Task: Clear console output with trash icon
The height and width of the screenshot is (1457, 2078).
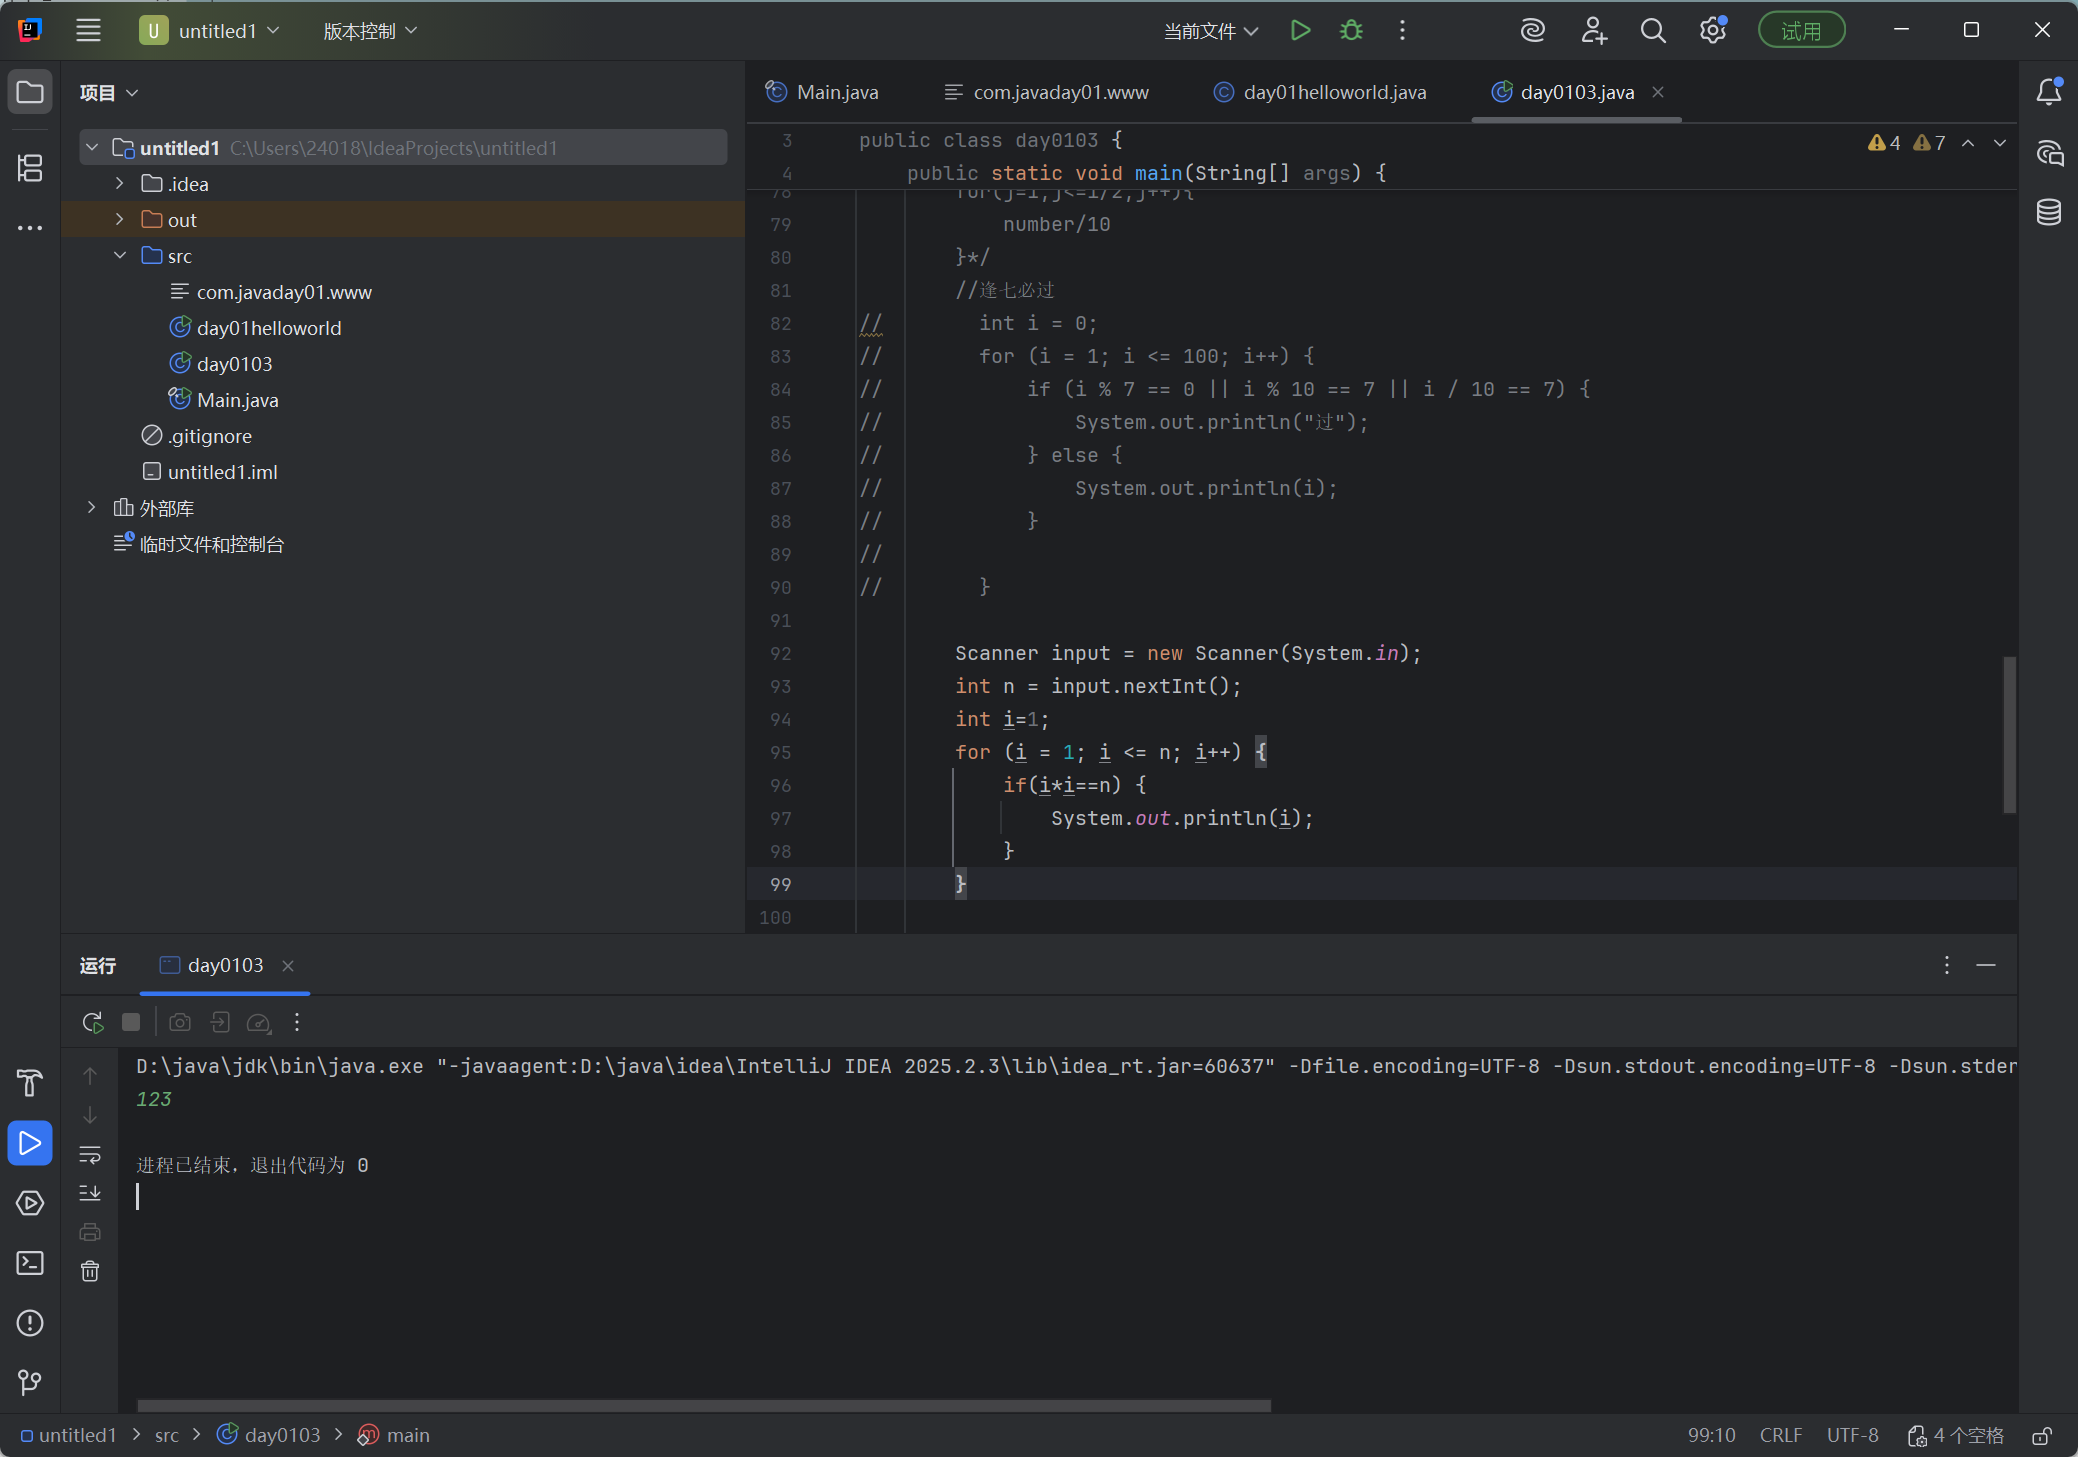Action: [x=90, y=1271]
